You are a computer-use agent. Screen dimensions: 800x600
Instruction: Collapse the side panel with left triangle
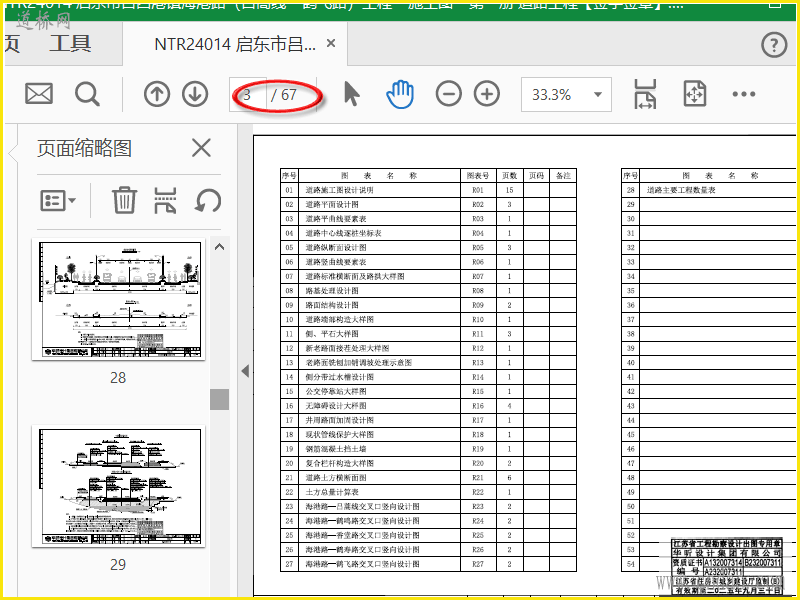245,371
